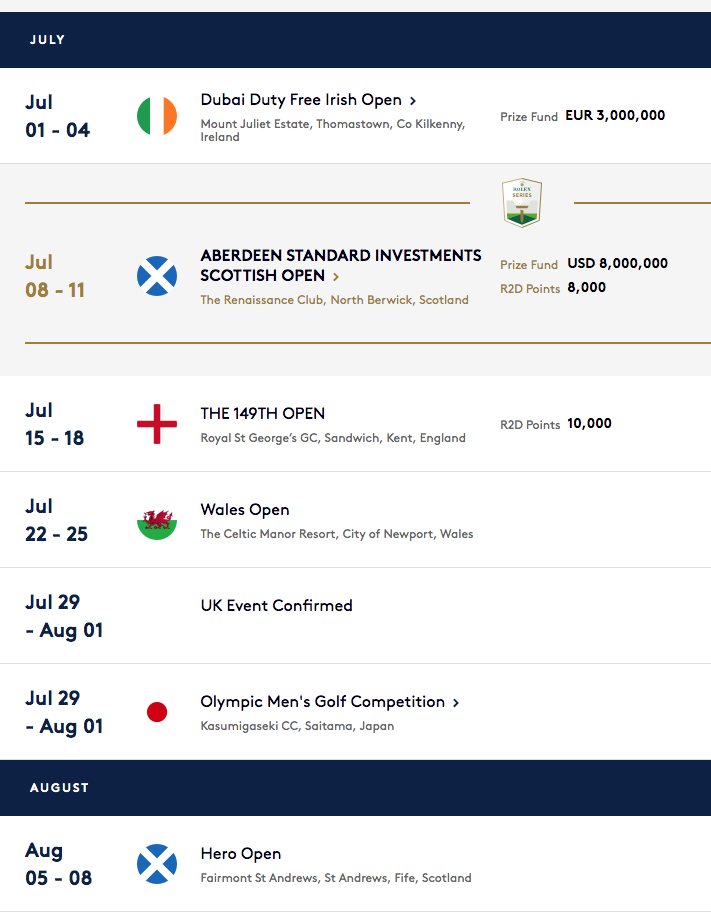
Task: Click the Scotland flag beside Hero Open
Action: click(x=157, y=864)
